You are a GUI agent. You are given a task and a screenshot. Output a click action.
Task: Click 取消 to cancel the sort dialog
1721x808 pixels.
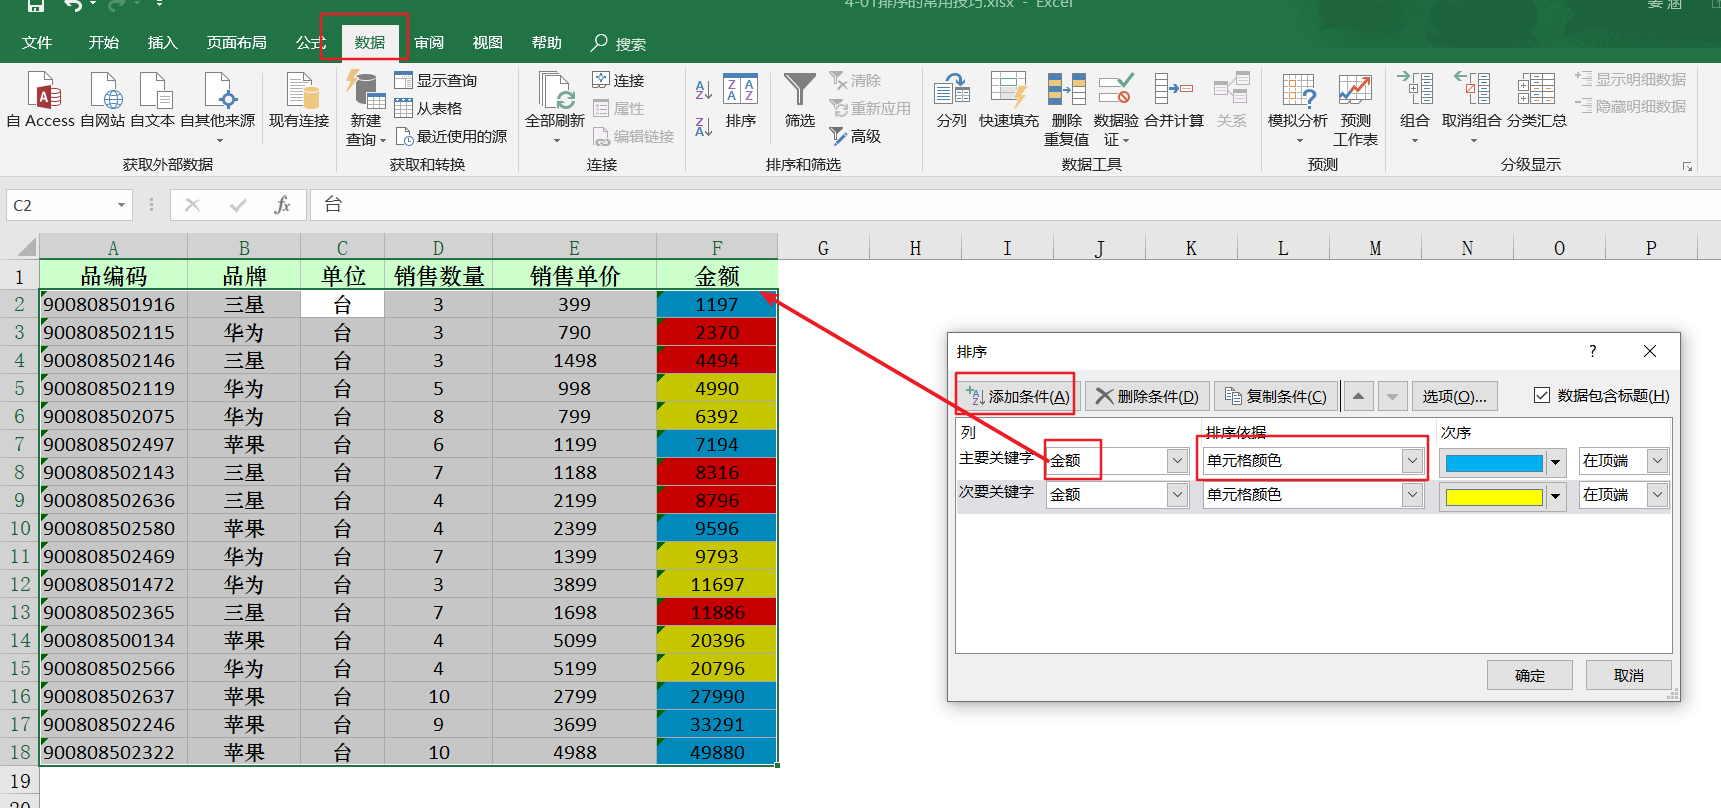(1629, 675)
